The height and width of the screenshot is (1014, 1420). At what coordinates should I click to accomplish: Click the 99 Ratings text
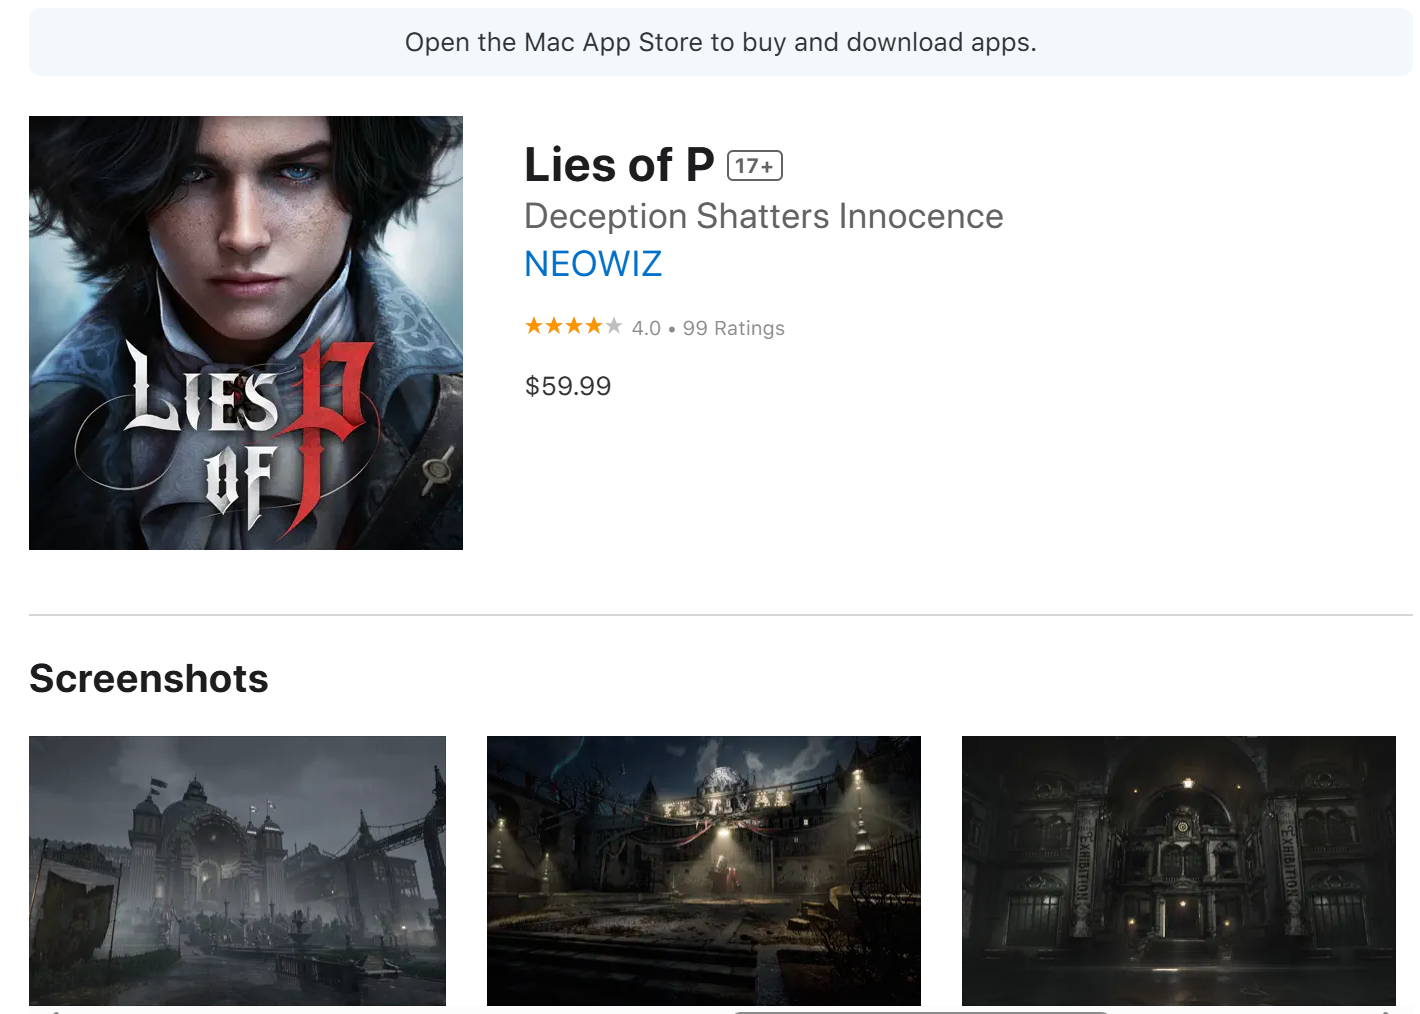tap(734, 328)
